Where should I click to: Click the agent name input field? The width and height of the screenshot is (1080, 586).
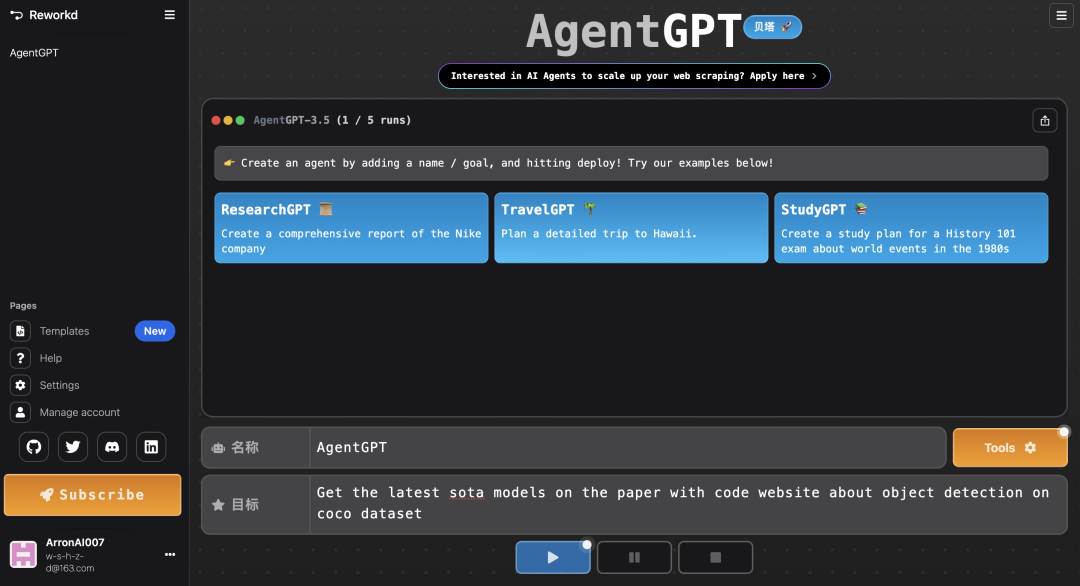pyautogui.click(x=627, y=448)
